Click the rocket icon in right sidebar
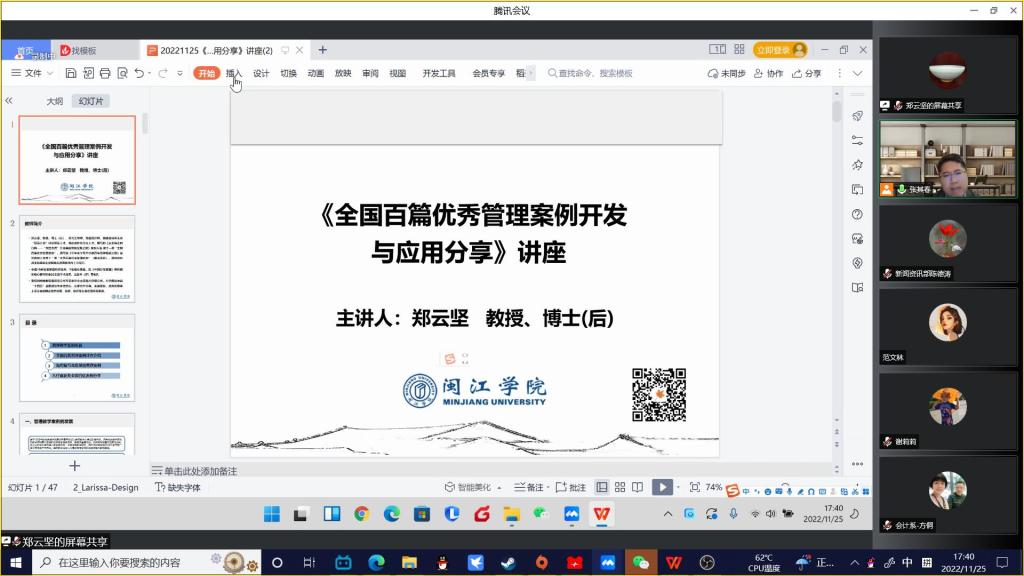This screenshot has height=576, width=1024. [857, 116]
